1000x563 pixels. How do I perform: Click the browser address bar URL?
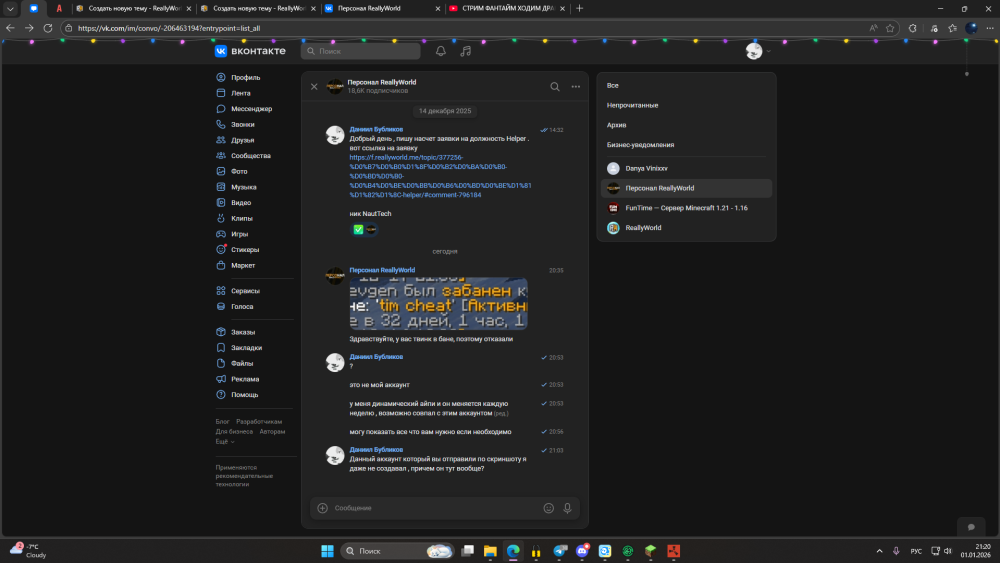tap(169, 28)
